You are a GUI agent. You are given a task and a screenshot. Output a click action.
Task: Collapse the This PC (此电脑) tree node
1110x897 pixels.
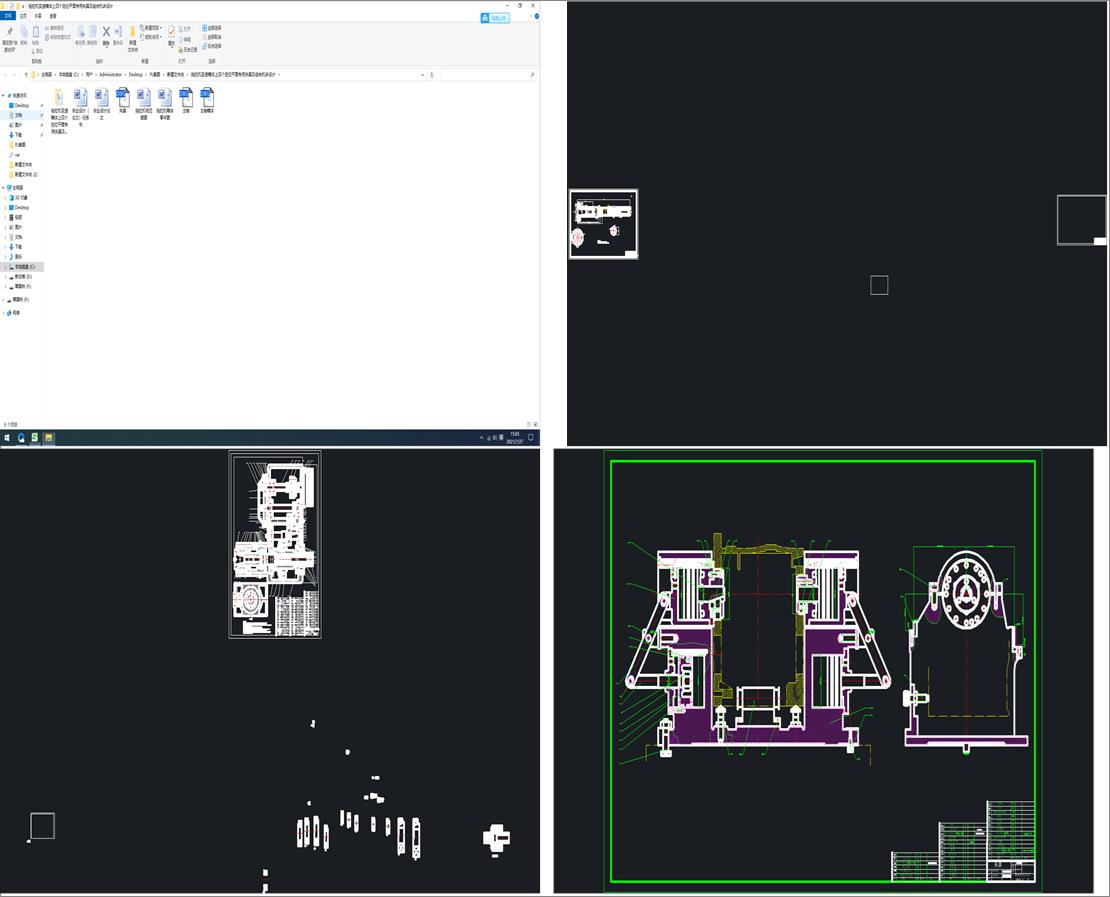(x=4, y=188)
